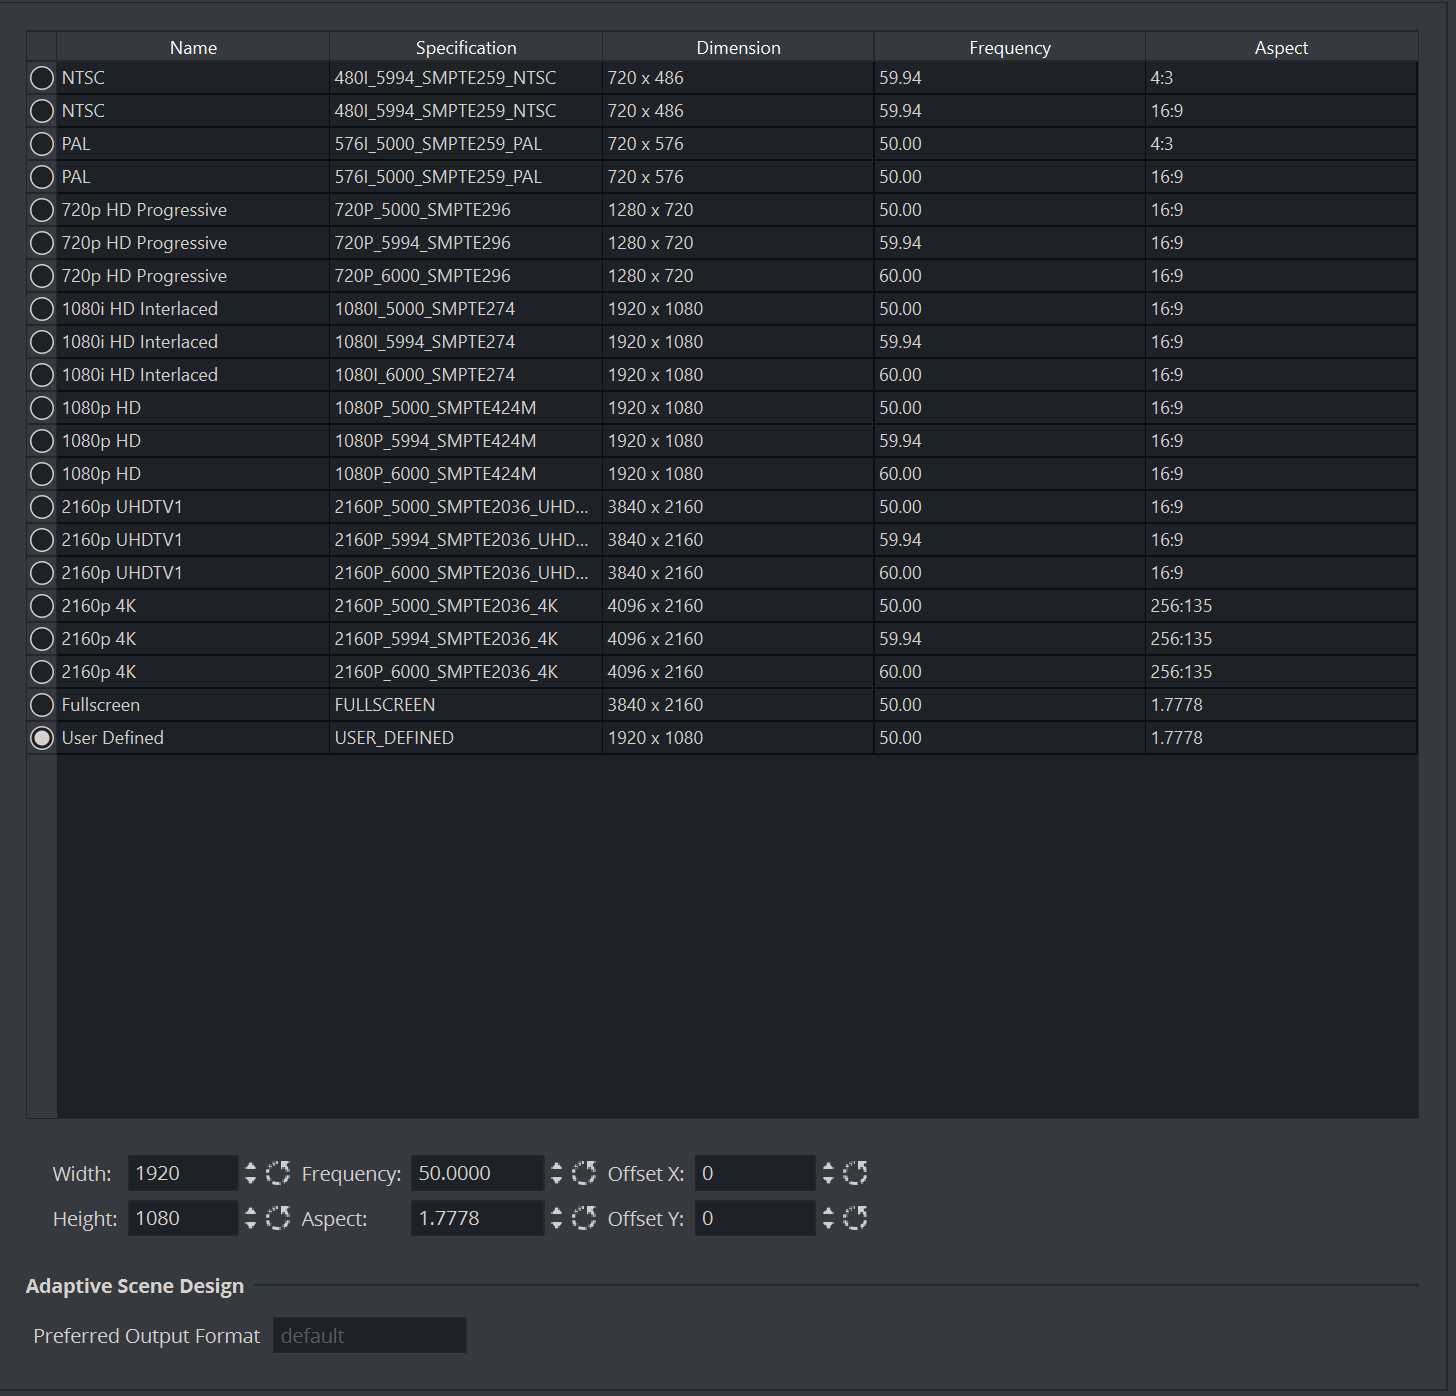Click the 1080P_5000_SMPTE424M specification cell
This screenshot has width=1456, height=1396.
(466, 408)
